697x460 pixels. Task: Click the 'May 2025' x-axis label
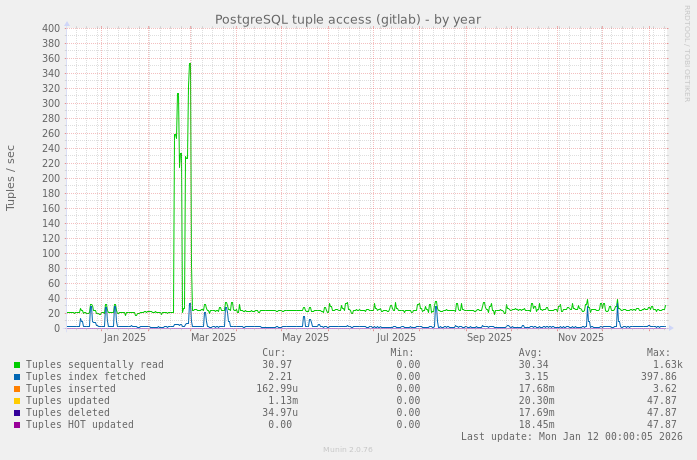[305, 338]
